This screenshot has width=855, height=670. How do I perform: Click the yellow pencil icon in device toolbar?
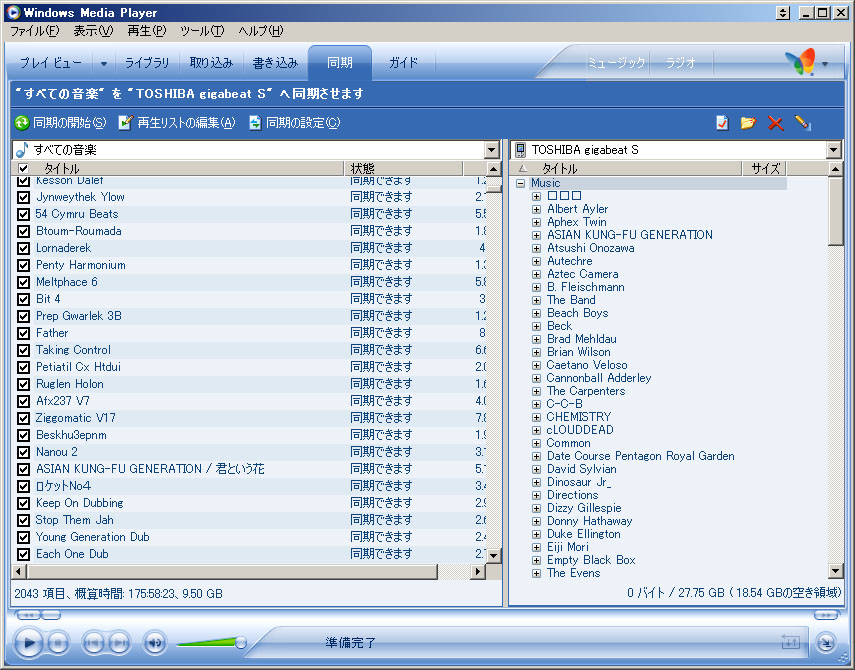(802, 123)
